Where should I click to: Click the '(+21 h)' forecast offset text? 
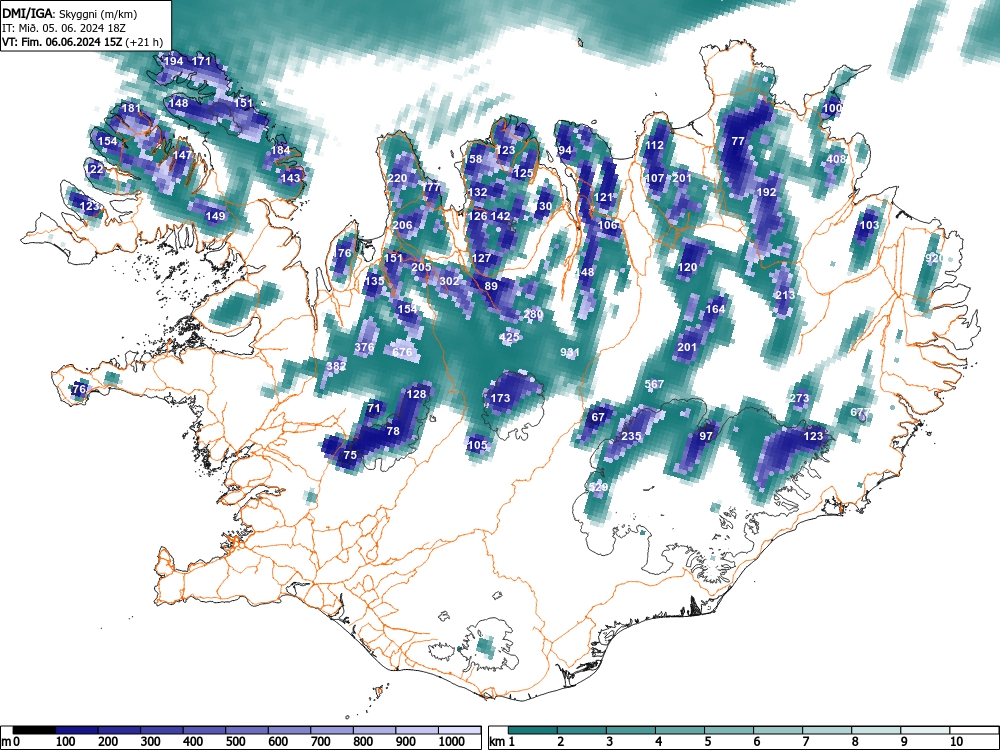tap(145, 42)
